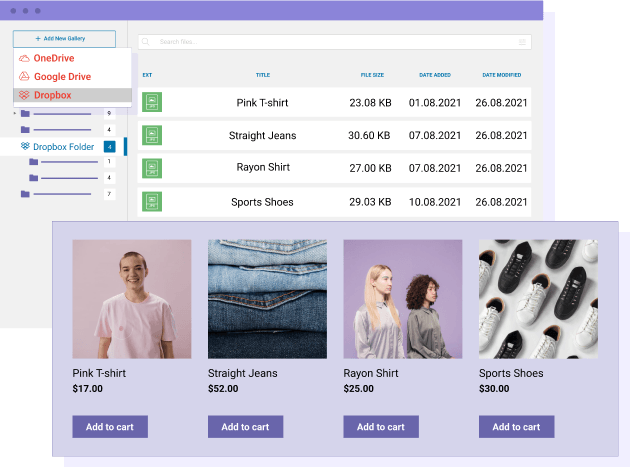The width and height of the screenshot is (630, 467).
Task: Click the Pink T-shirt JPG file icon
Action: tap(152, 102)
